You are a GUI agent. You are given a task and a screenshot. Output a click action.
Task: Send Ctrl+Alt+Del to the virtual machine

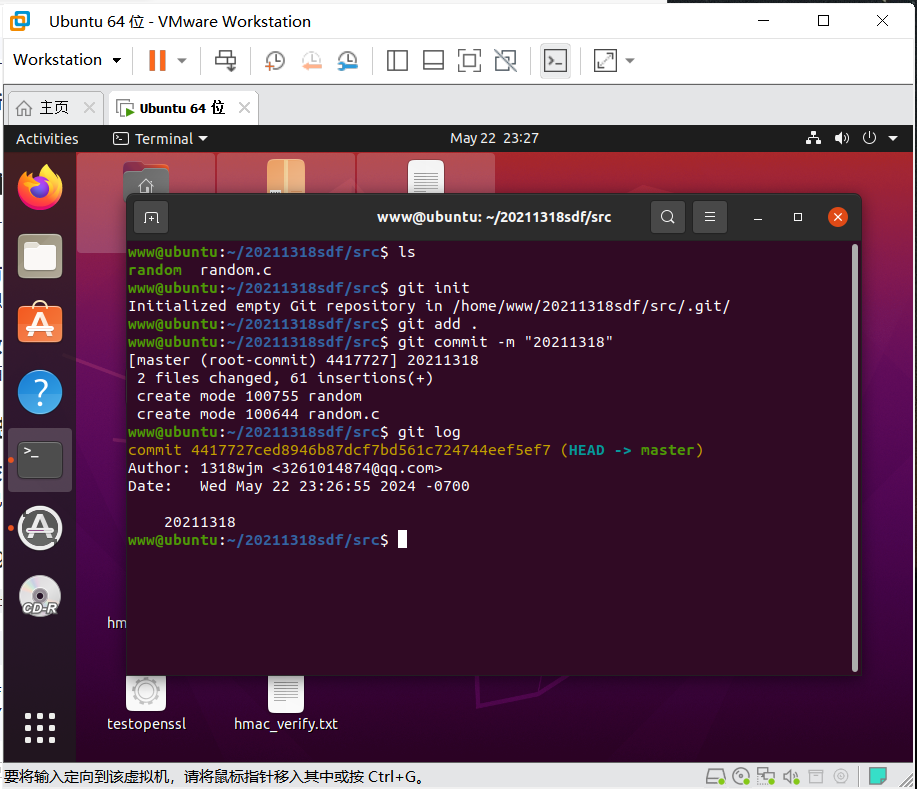(x=225, y=60)
